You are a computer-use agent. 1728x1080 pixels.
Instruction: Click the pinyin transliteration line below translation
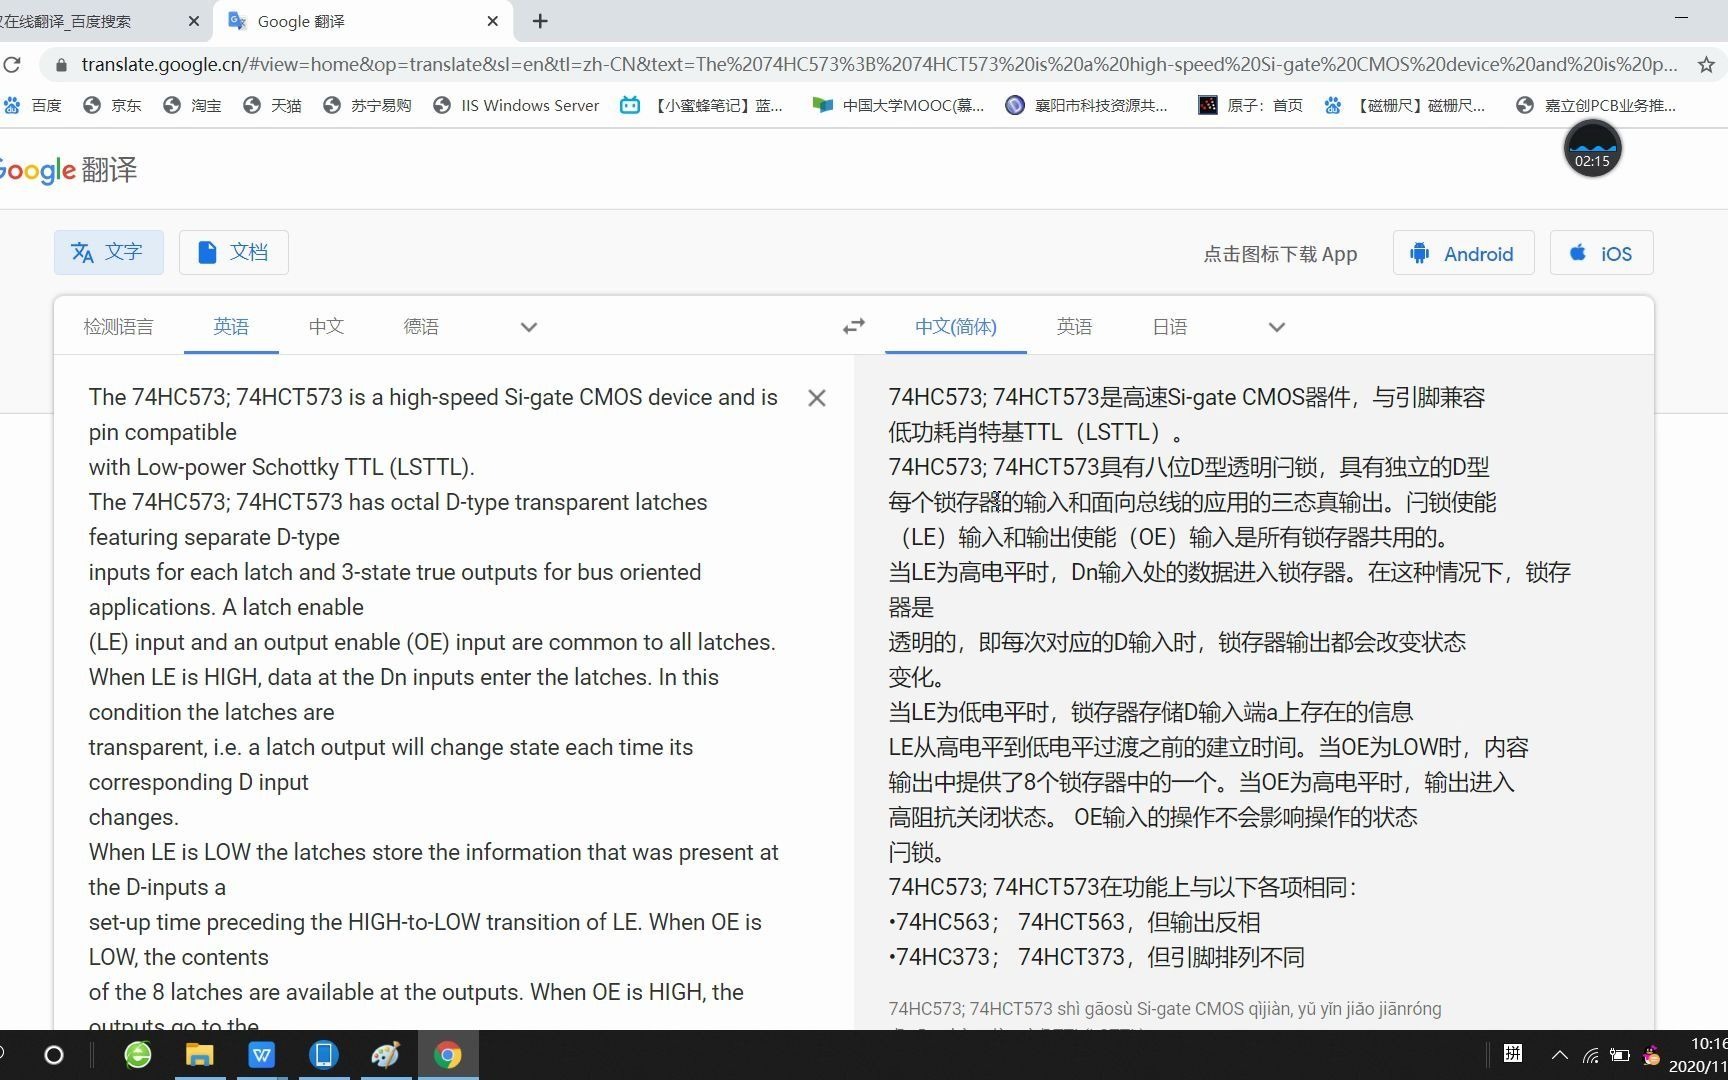click(1165, 1009)
